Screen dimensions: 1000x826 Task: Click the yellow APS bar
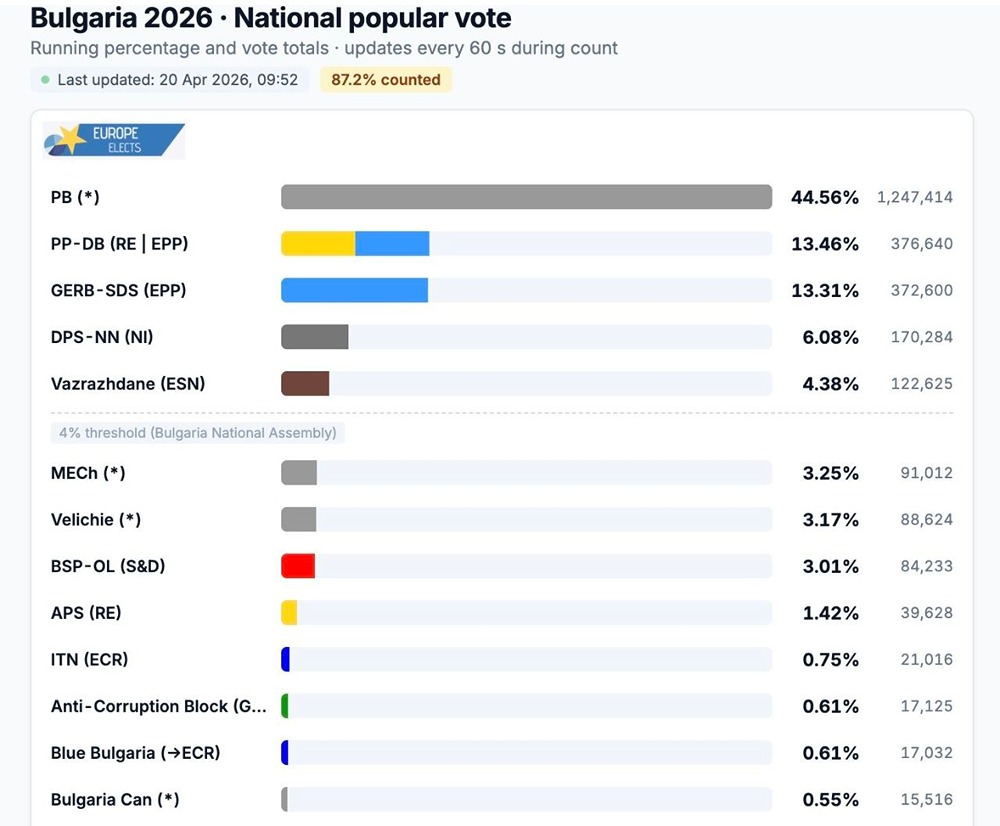click(289, 613)
